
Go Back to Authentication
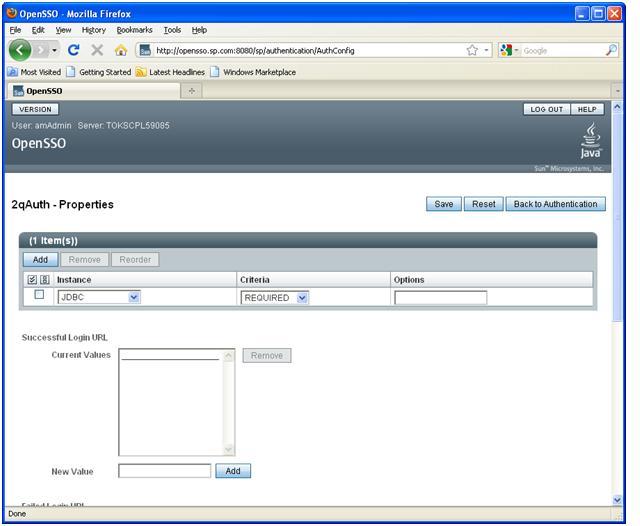point(556,204)
